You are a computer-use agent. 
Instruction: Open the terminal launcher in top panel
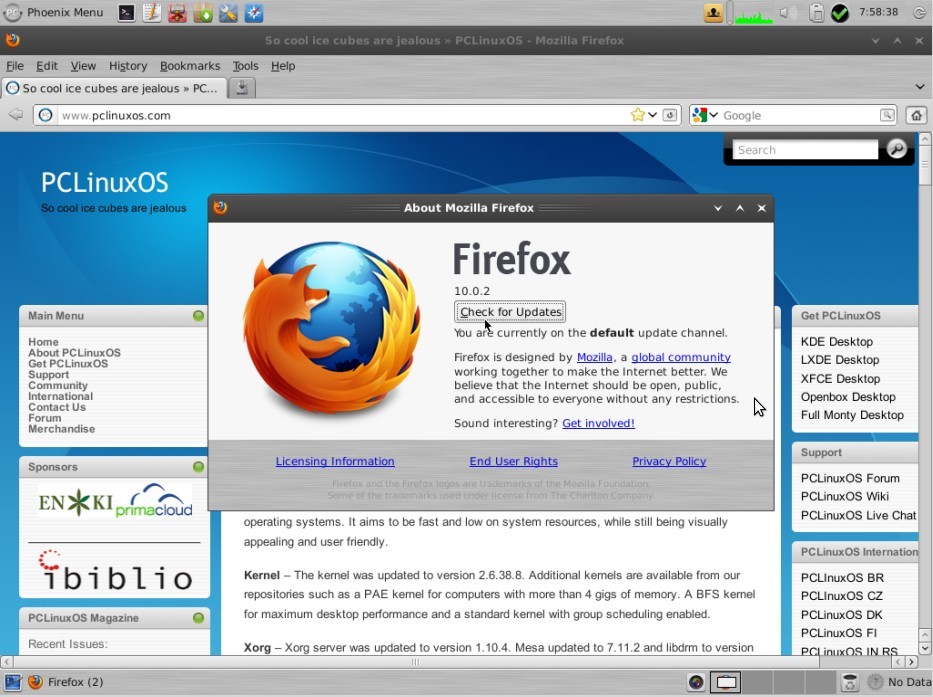(x=127, y=13)
